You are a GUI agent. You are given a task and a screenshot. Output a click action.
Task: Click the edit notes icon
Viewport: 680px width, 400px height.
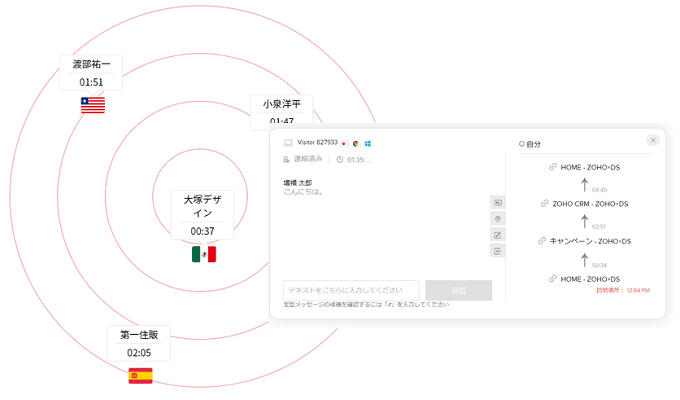coord(498,234)
